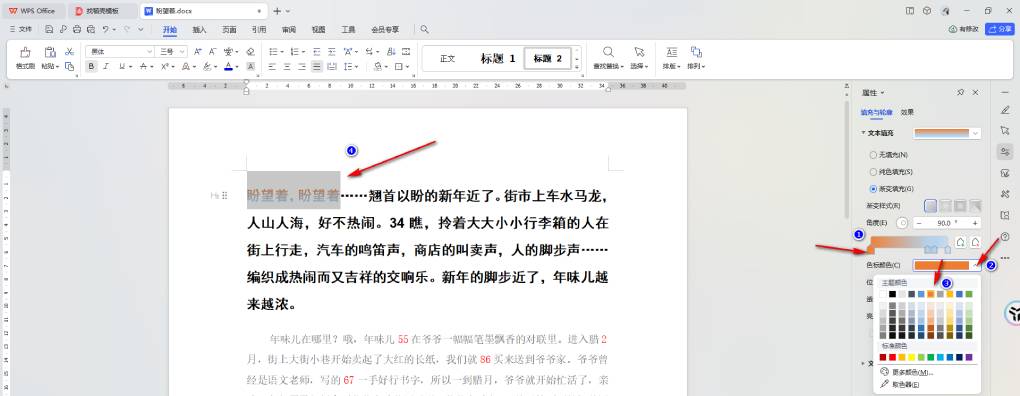Image resolution: width=1020 pixels, height=396 pixels.
Task: Click the clear formatting eraser icon
Action: click(251, 51)
